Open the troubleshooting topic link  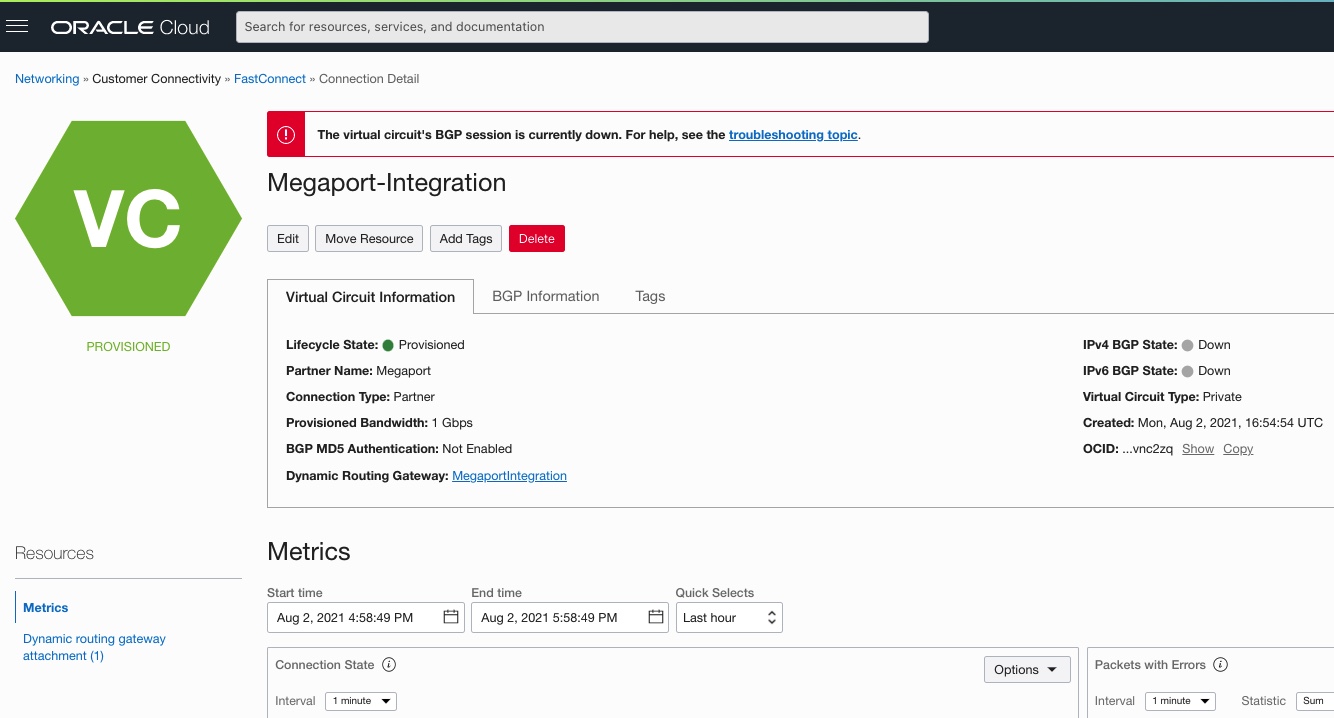click(793, 135)
